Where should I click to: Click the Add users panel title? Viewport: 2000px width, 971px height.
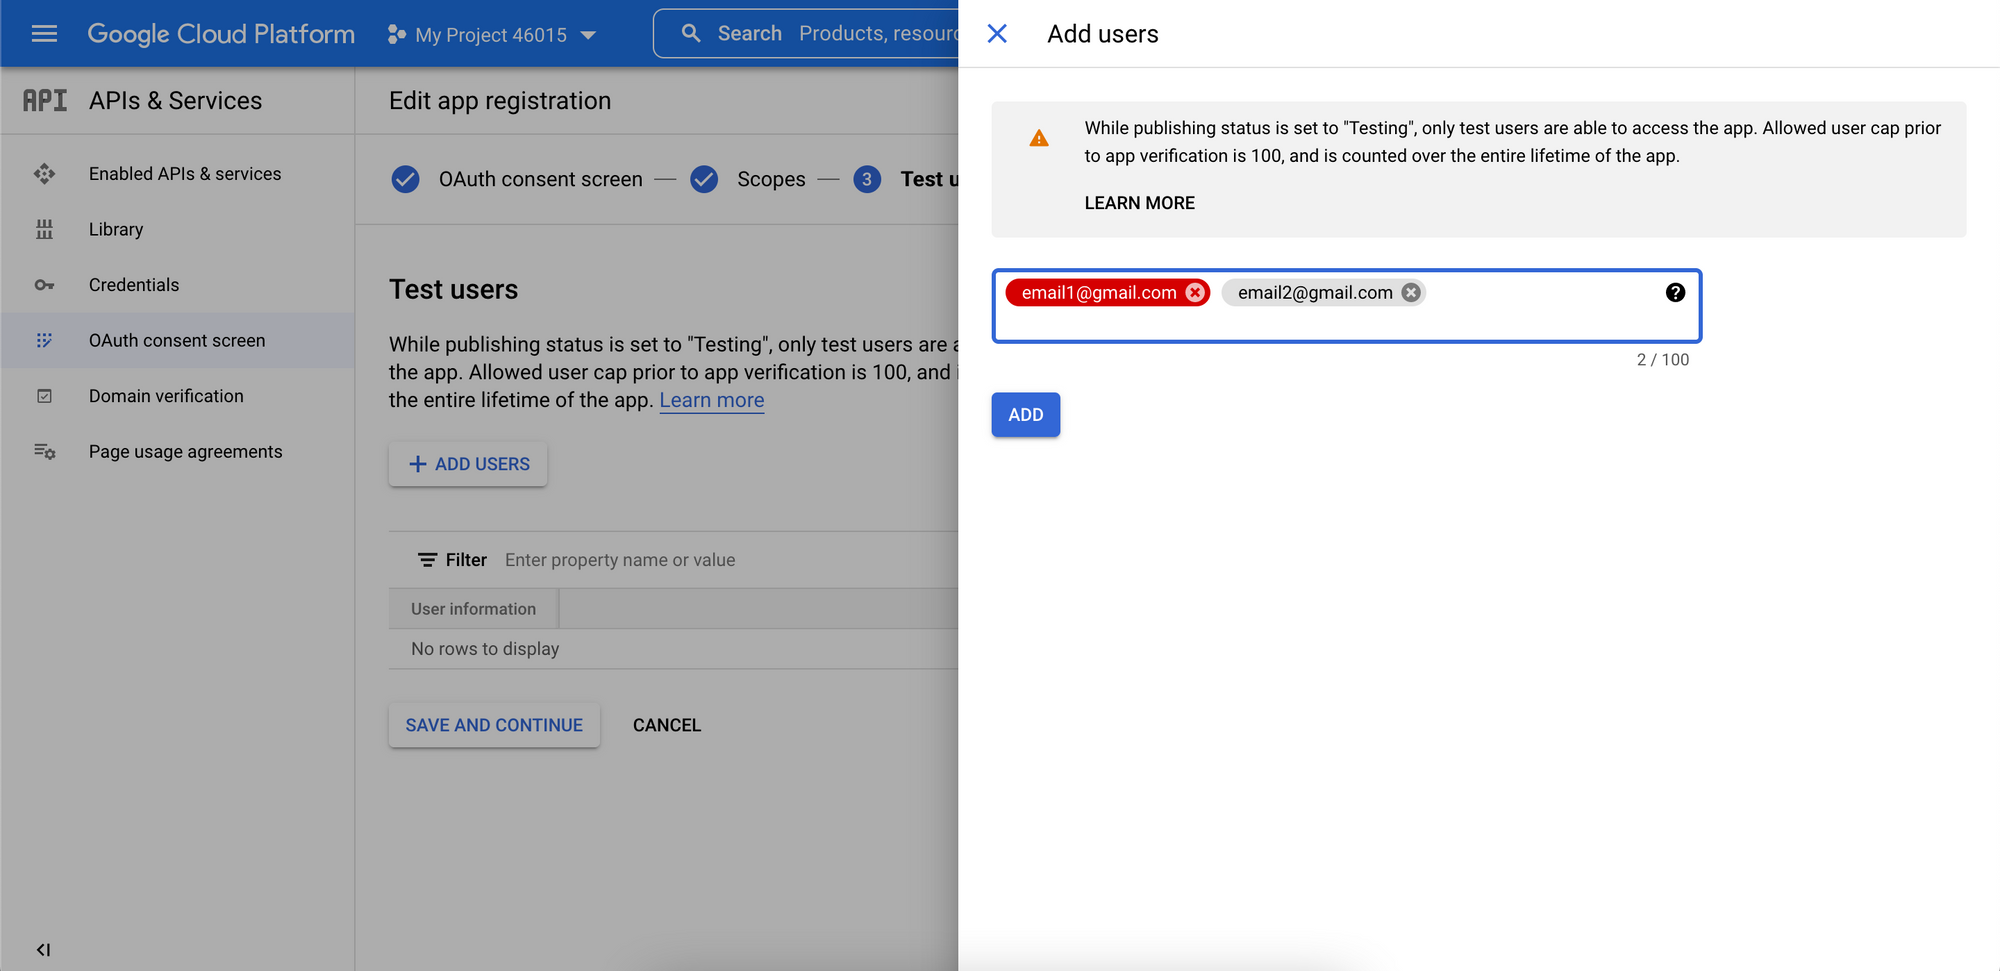point(1103,34)
